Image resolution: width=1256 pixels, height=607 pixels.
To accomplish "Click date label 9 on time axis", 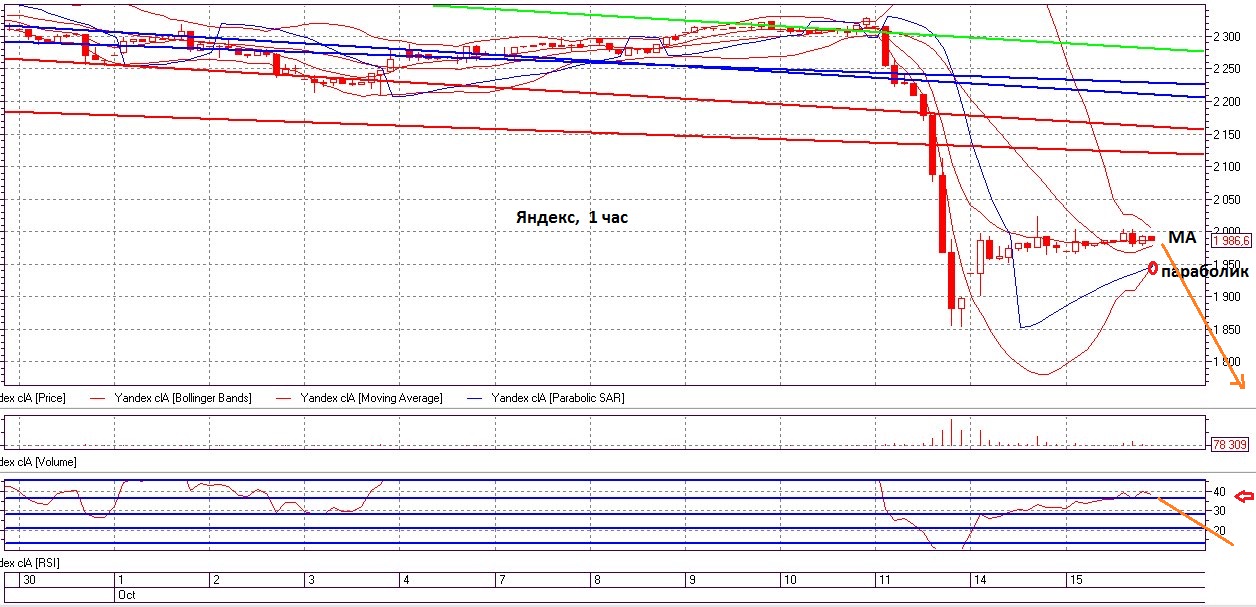I will pyautogui.click(x=691, y=580).
